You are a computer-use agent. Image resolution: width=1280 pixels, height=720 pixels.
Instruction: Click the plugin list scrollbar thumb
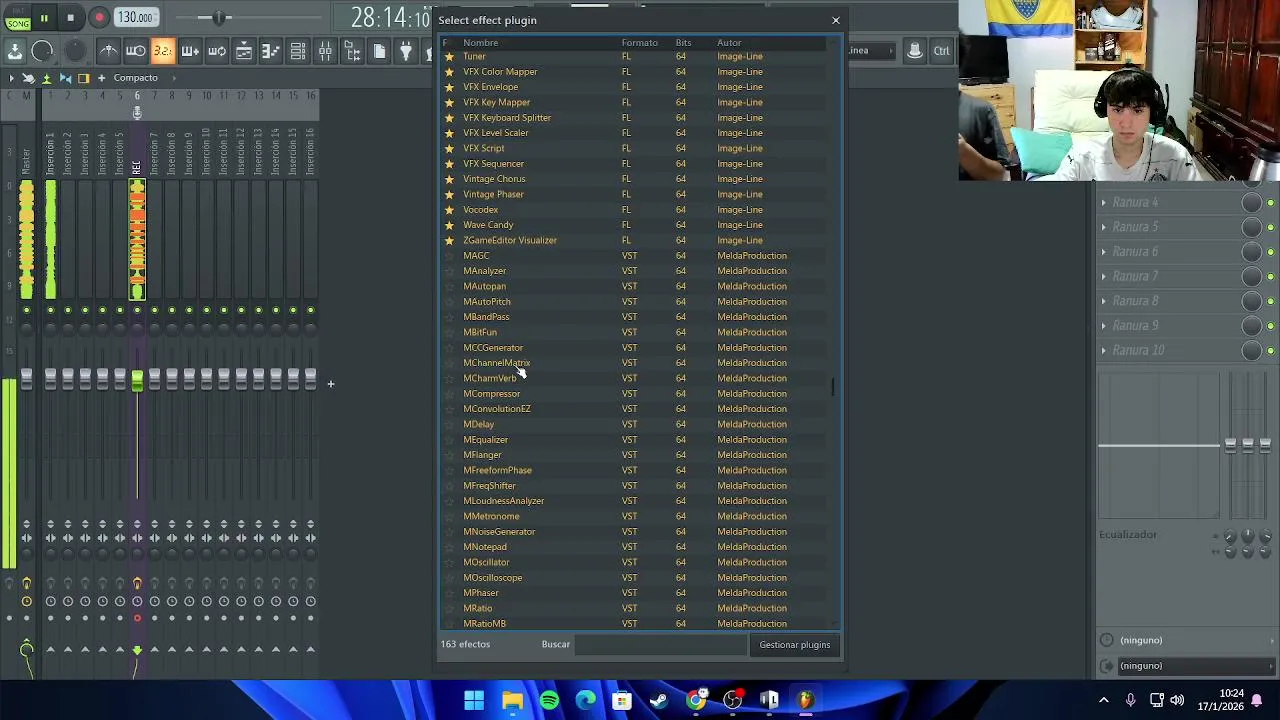(834, 386)
